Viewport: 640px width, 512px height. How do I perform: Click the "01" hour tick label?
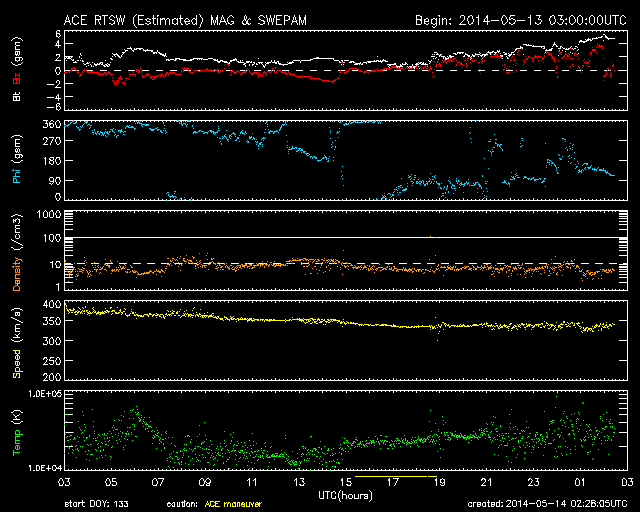[580, 483]
